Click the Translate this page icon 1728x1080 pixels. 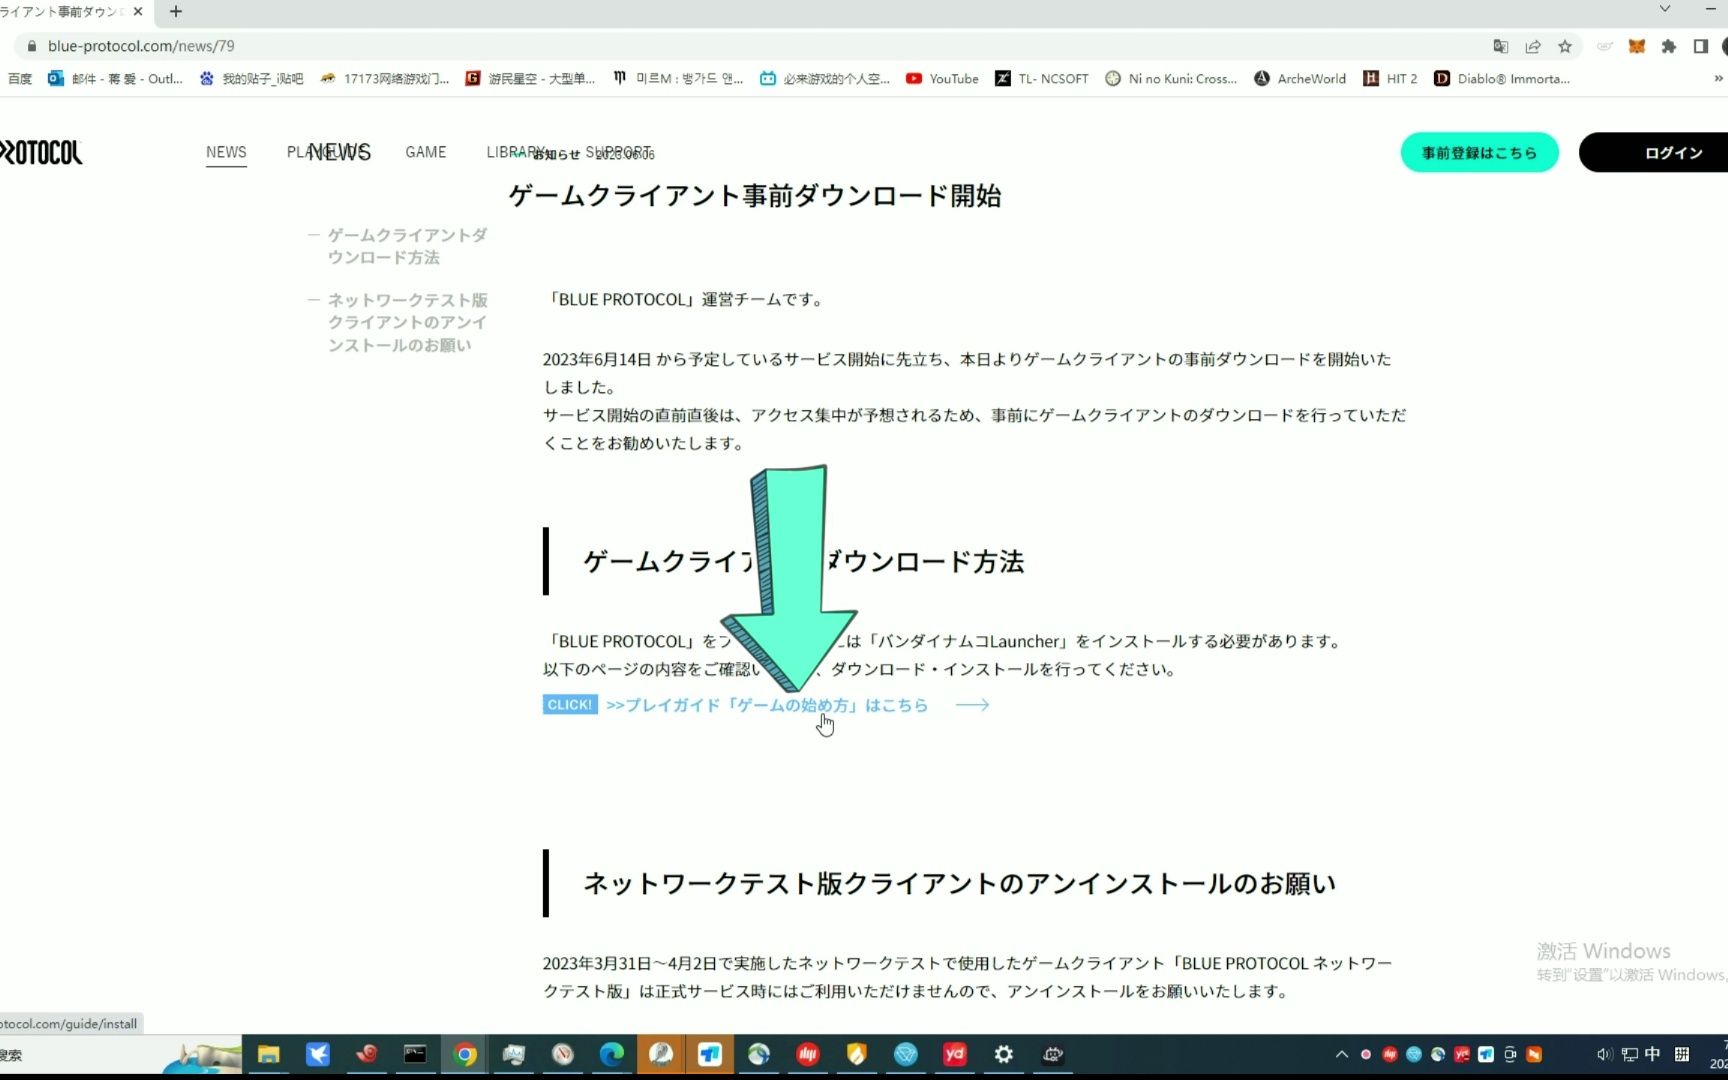coord(1500,46)
